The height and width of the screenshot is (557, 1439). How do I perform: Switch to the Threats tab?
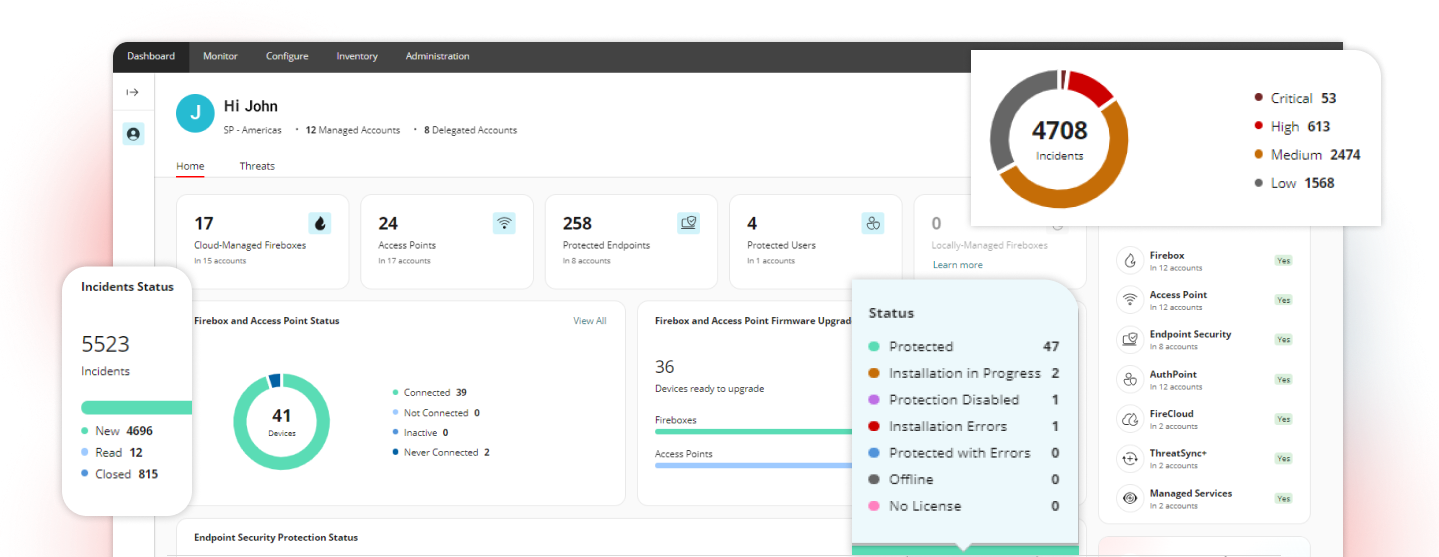click(257, 166)
